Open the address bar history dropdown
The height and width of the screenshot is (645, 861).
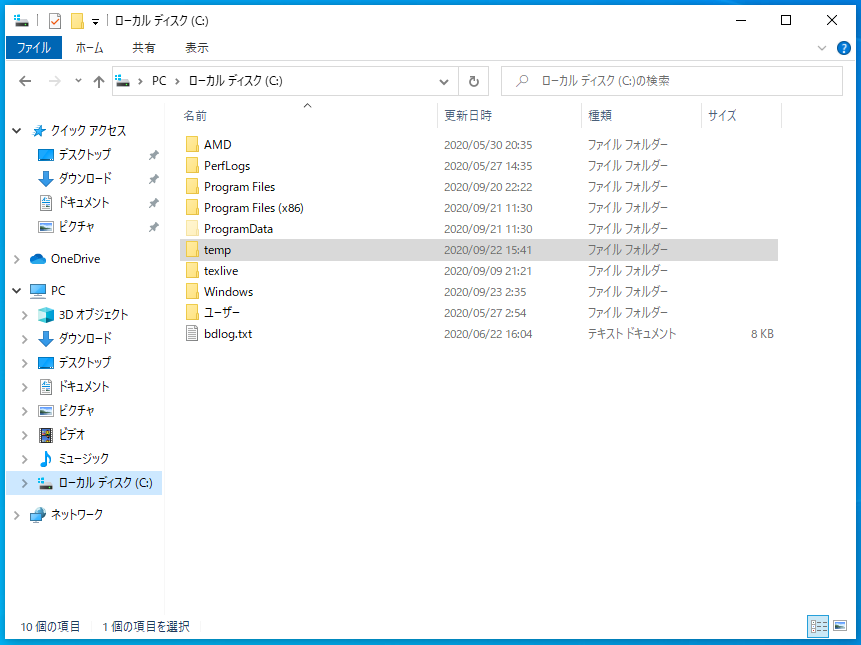444,81
